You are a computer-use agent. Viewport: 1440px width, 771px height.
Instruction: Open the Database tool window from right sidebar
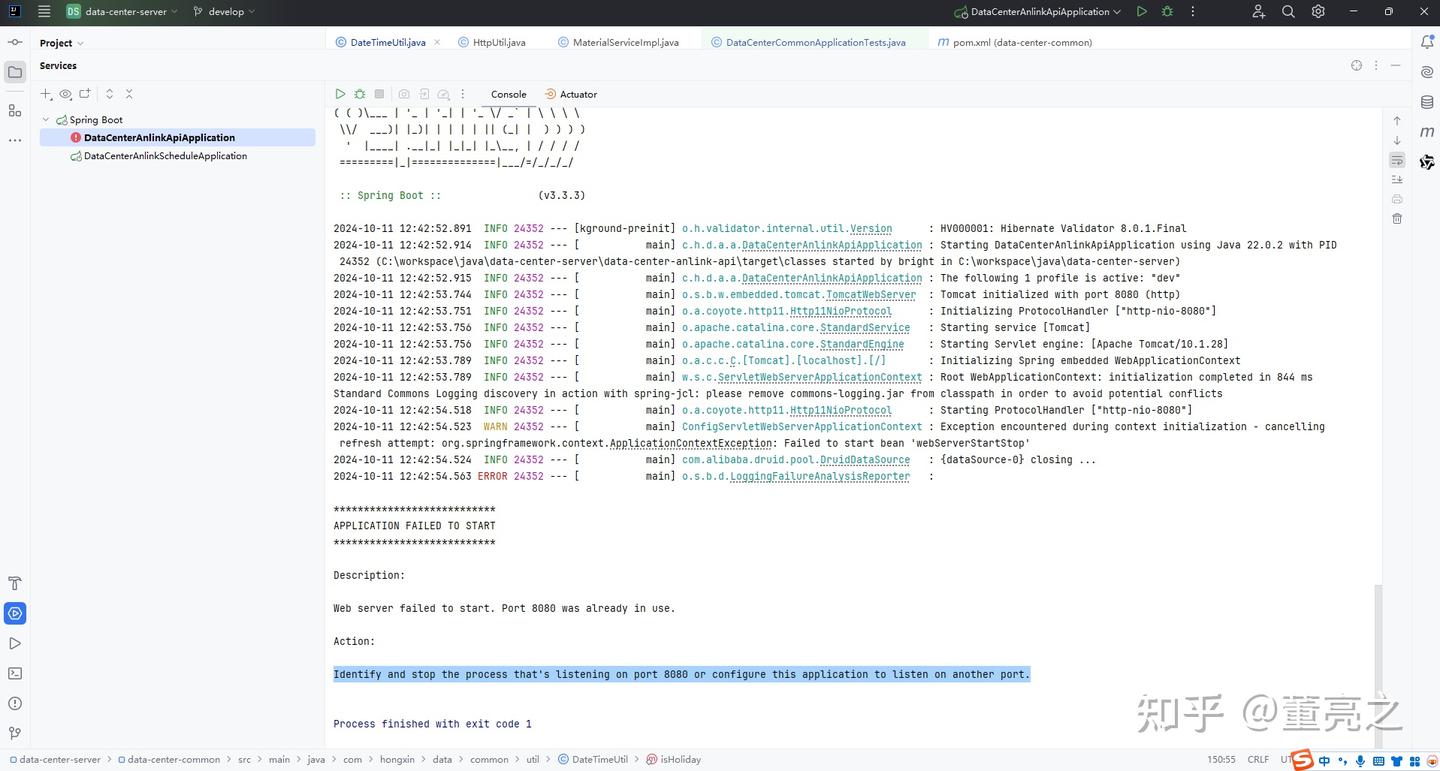click(x=1427, y=102)
